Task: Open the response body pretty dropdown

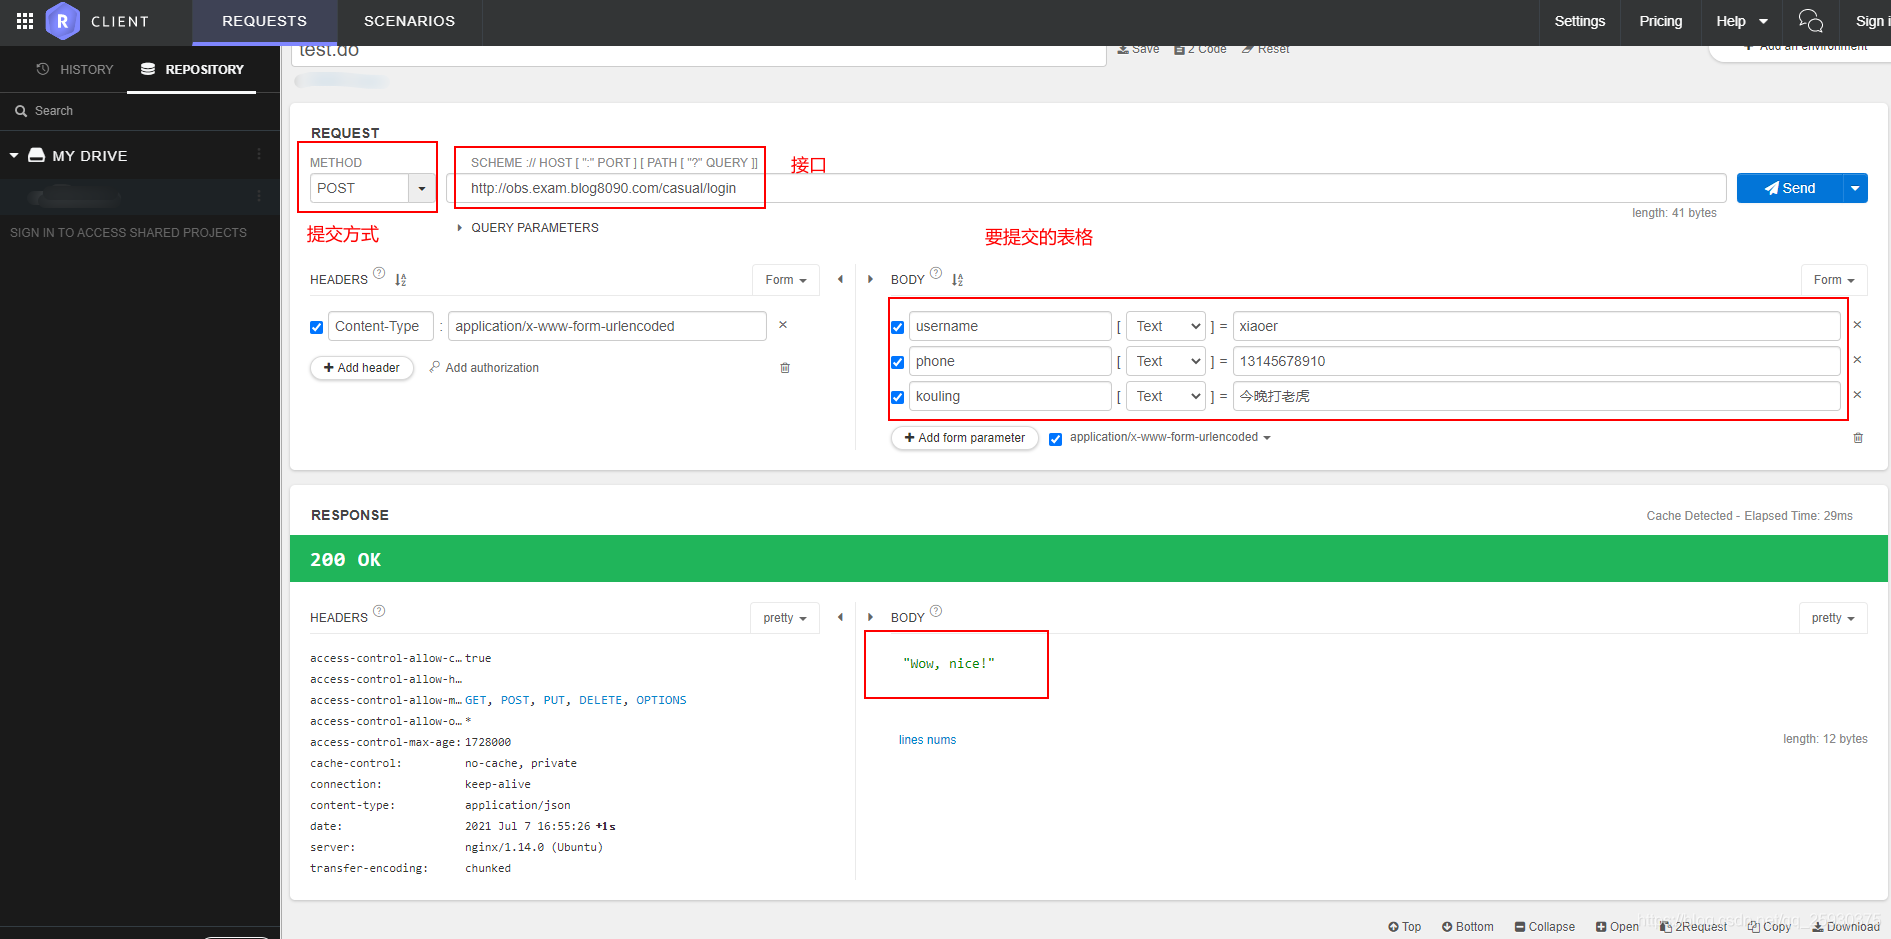Action: tap(1833, 618)
